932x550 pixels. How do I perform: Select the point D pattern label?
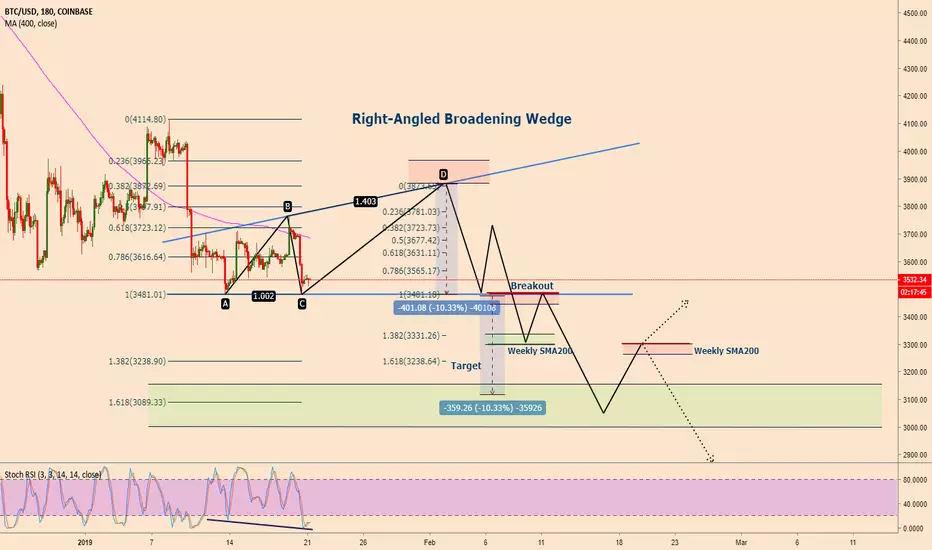click(443, 174)
